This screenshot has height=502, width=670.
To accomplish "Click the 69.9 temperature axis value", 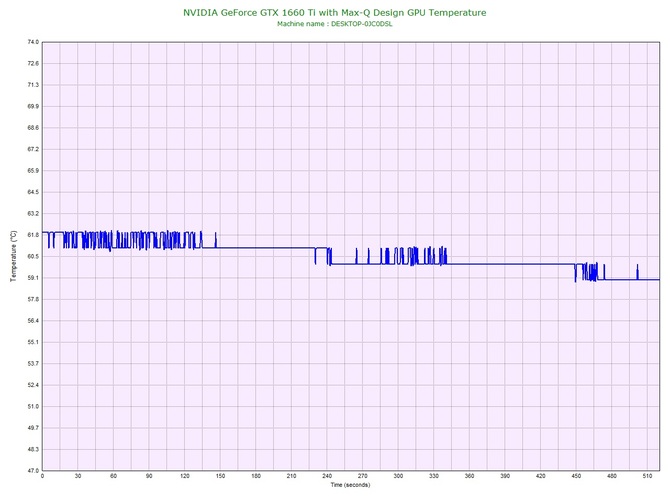I will [33, 106].
